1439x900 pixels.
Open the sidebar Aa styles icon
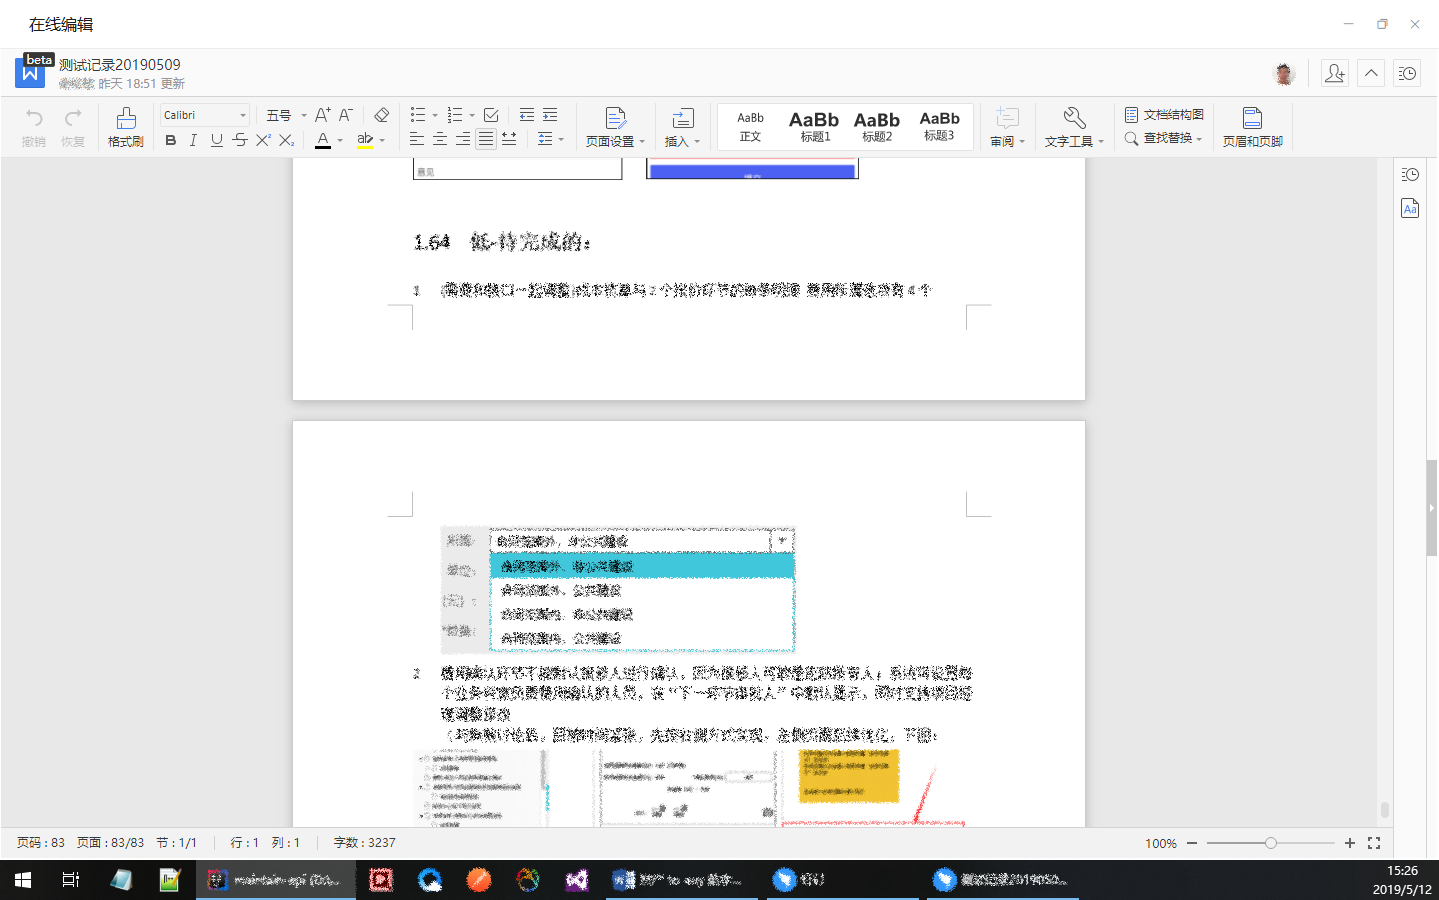(x=1410, y=208)
